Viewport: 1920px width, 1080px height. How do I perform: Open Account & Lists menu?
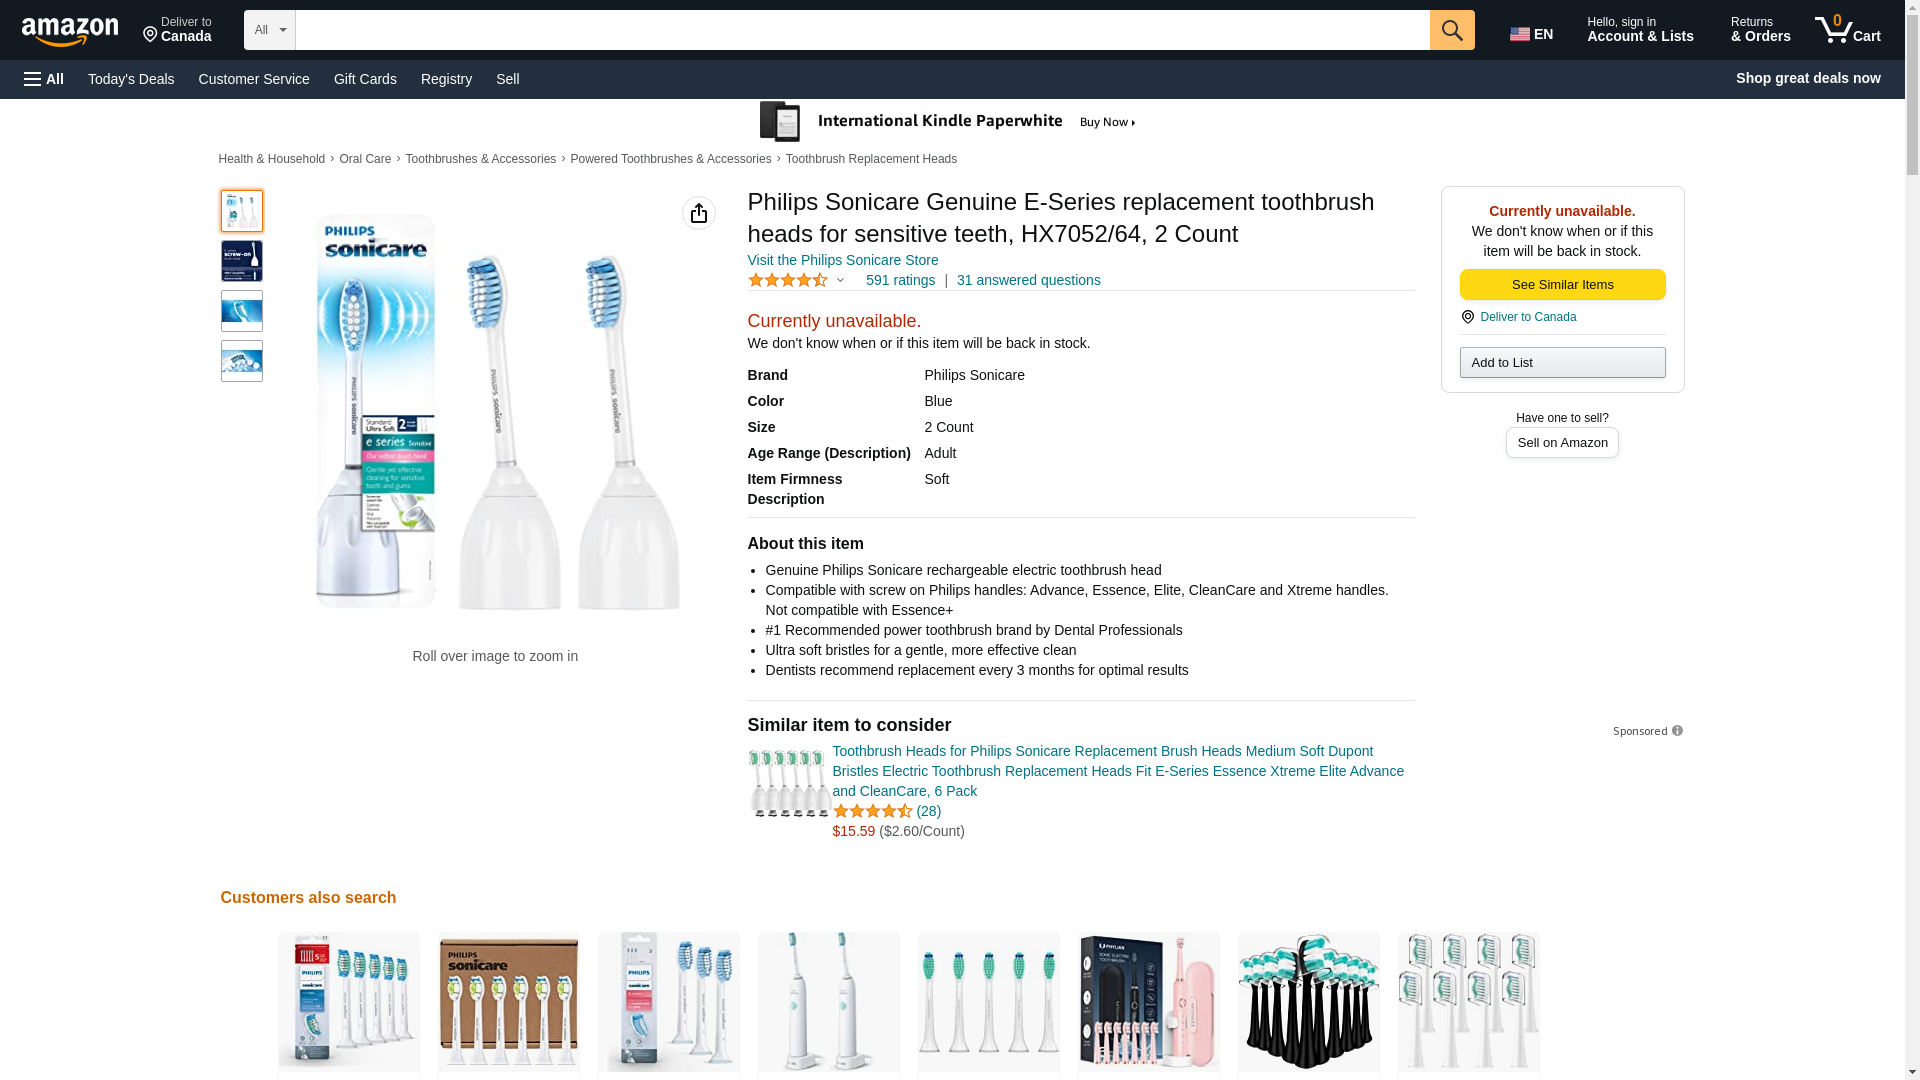(x=1639, y=30)
